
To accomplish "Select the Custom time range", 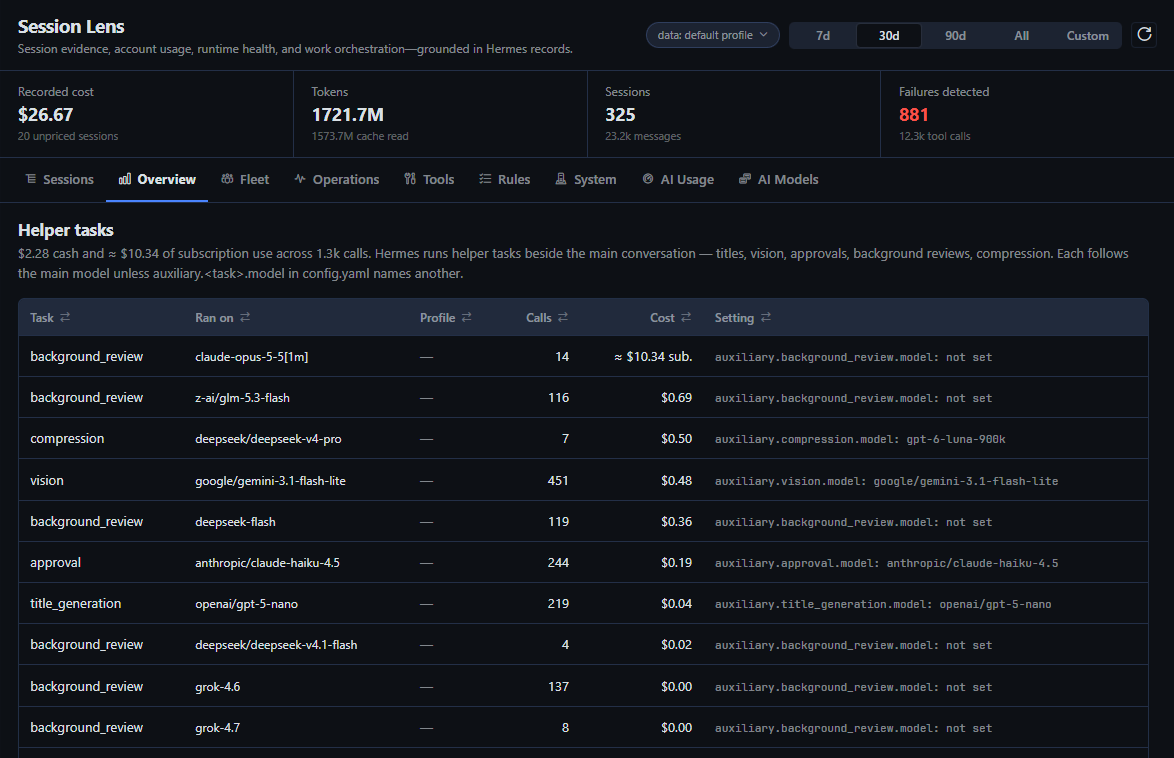I will click(1087, 35).
